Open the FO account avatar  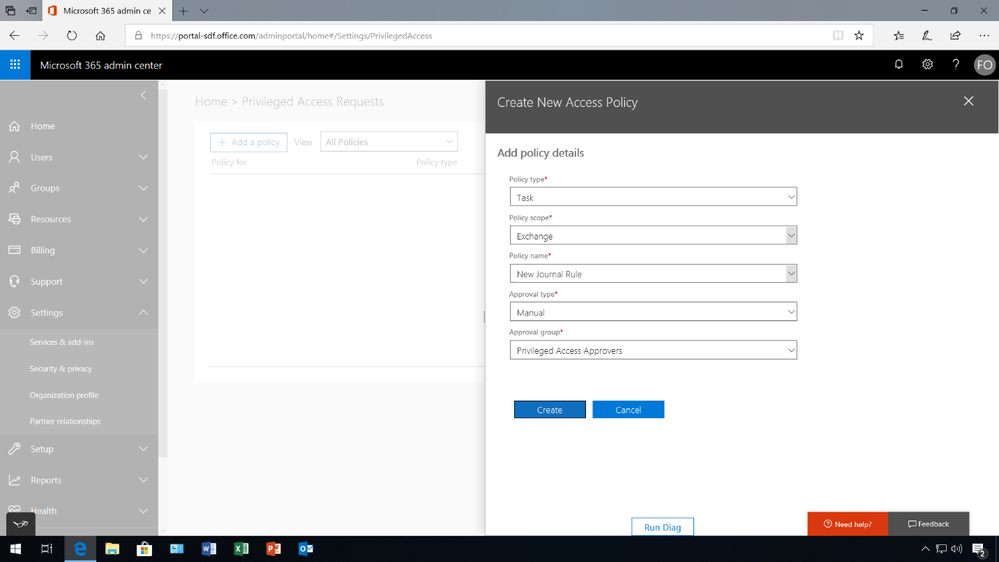(x=984, y=65)
